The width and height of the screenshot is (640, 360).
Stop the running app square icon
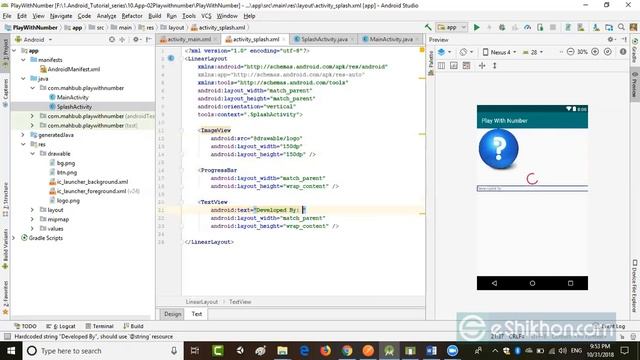553,27
